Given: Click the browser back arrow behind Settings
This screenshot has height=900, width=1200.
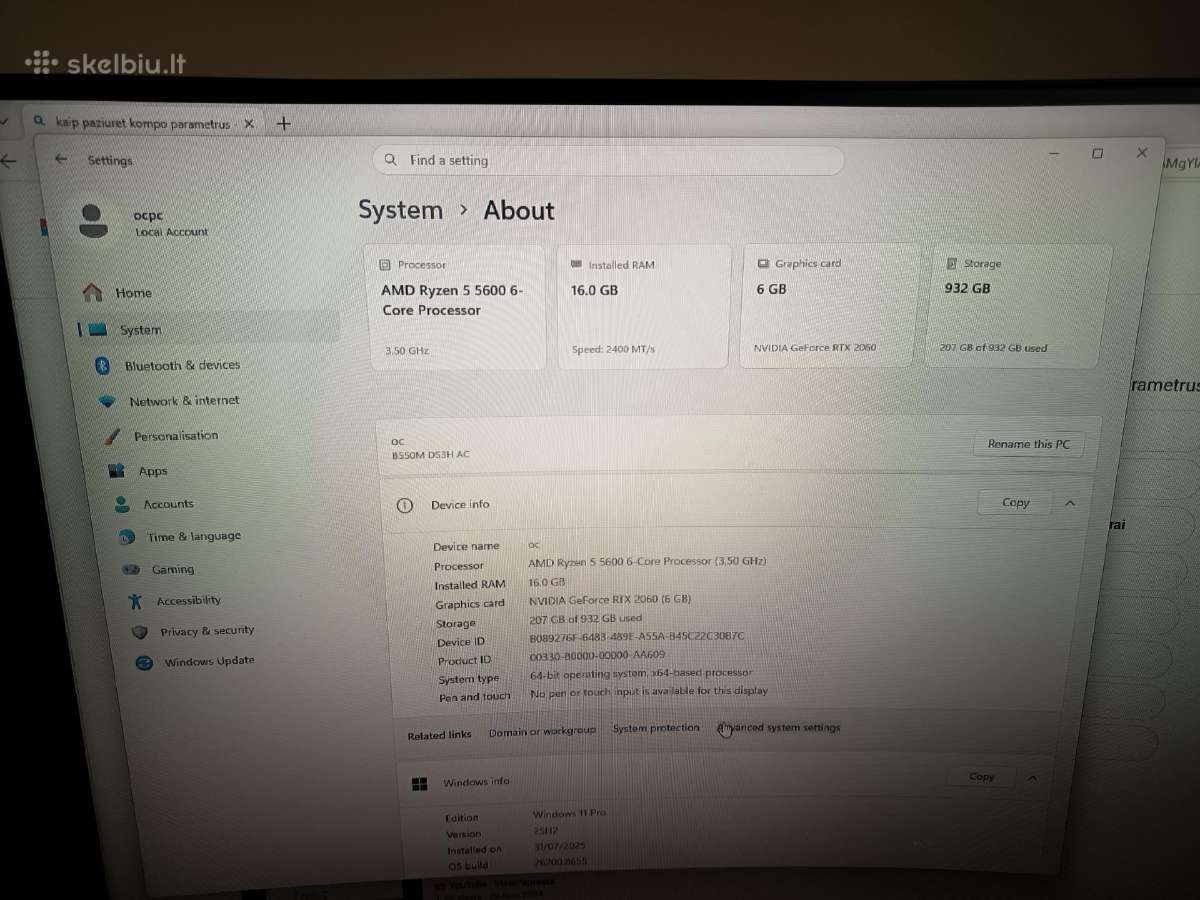Looking at the screenshot, I should point(9,160).
